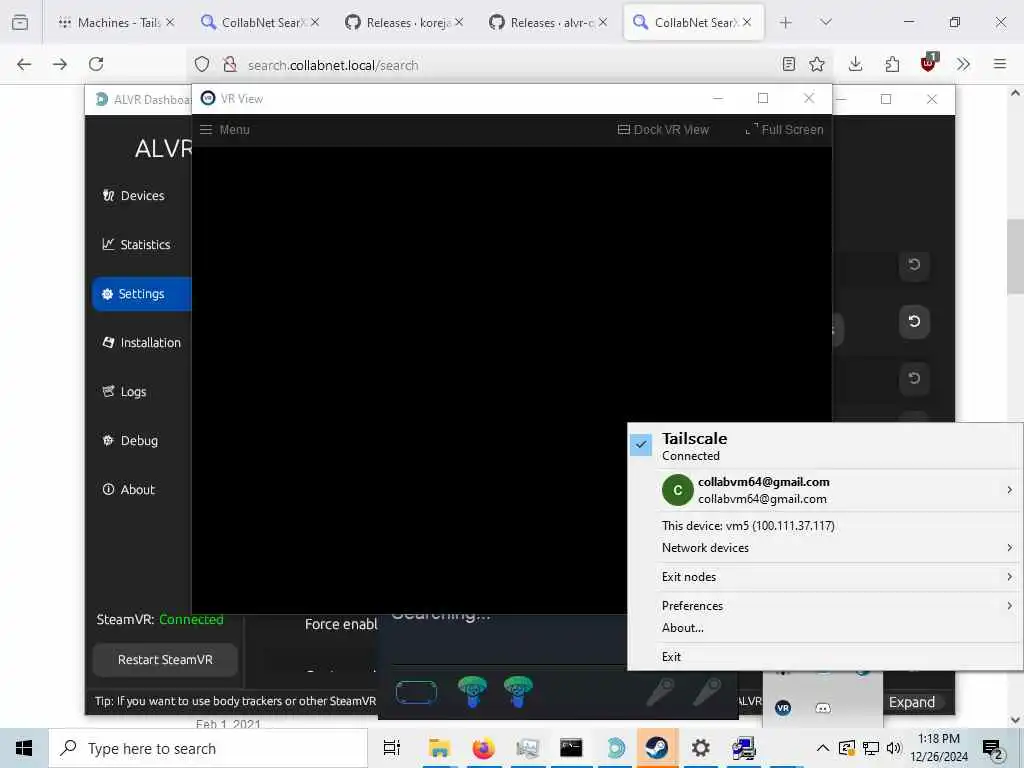Close the Machines - Tailscale tab
Viewport: 1024px width, 768px height.
tap(170, 22)
